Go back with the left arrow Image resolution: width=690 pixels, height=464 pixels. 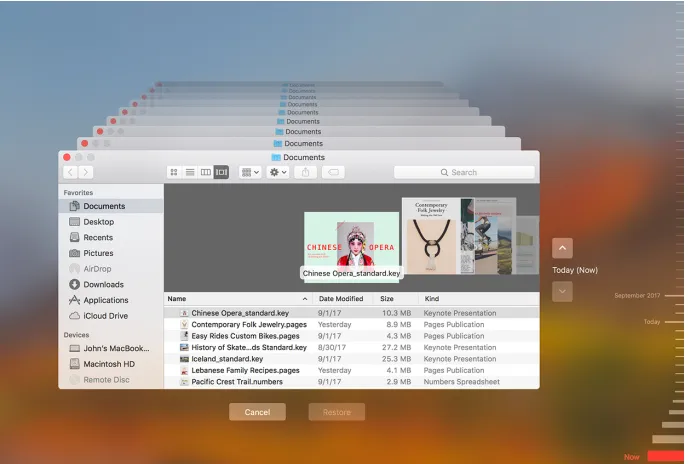pyautogui.click(x=70, y=172)
